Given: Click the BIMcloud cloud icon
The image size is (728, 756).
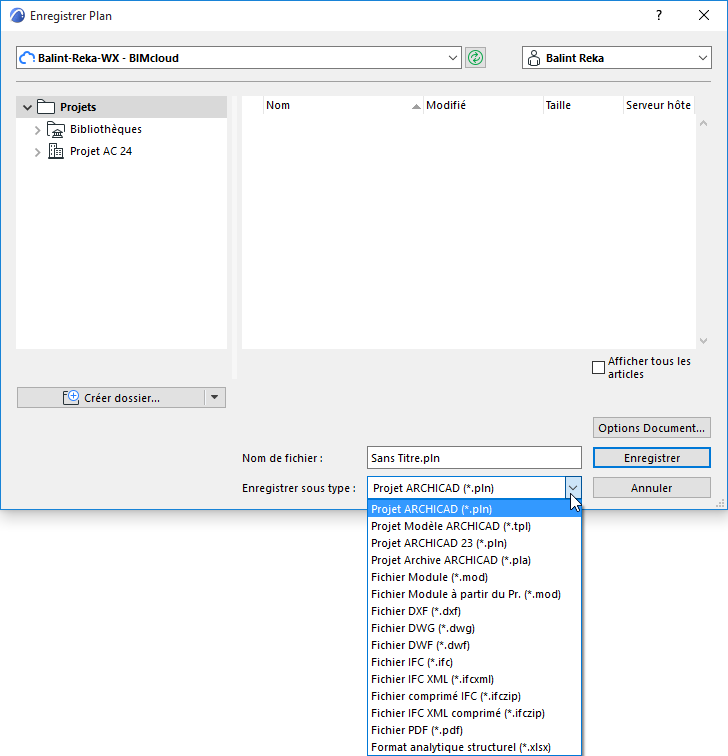Looking at the screenshot, I should (27, 58).
